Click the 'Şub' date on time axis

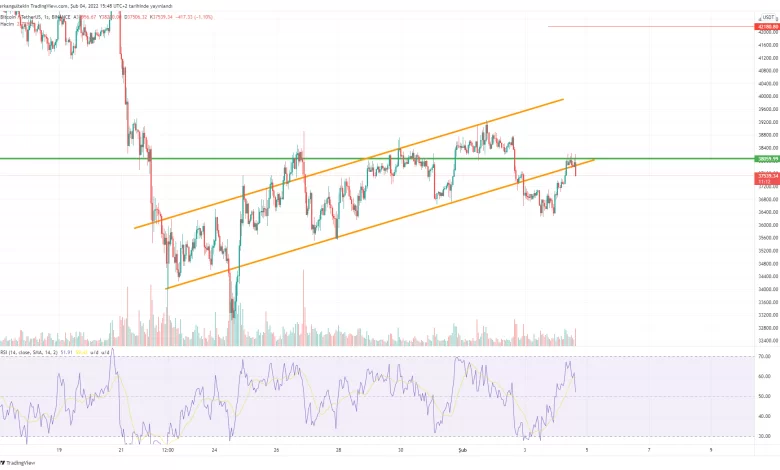coord(462,451)
